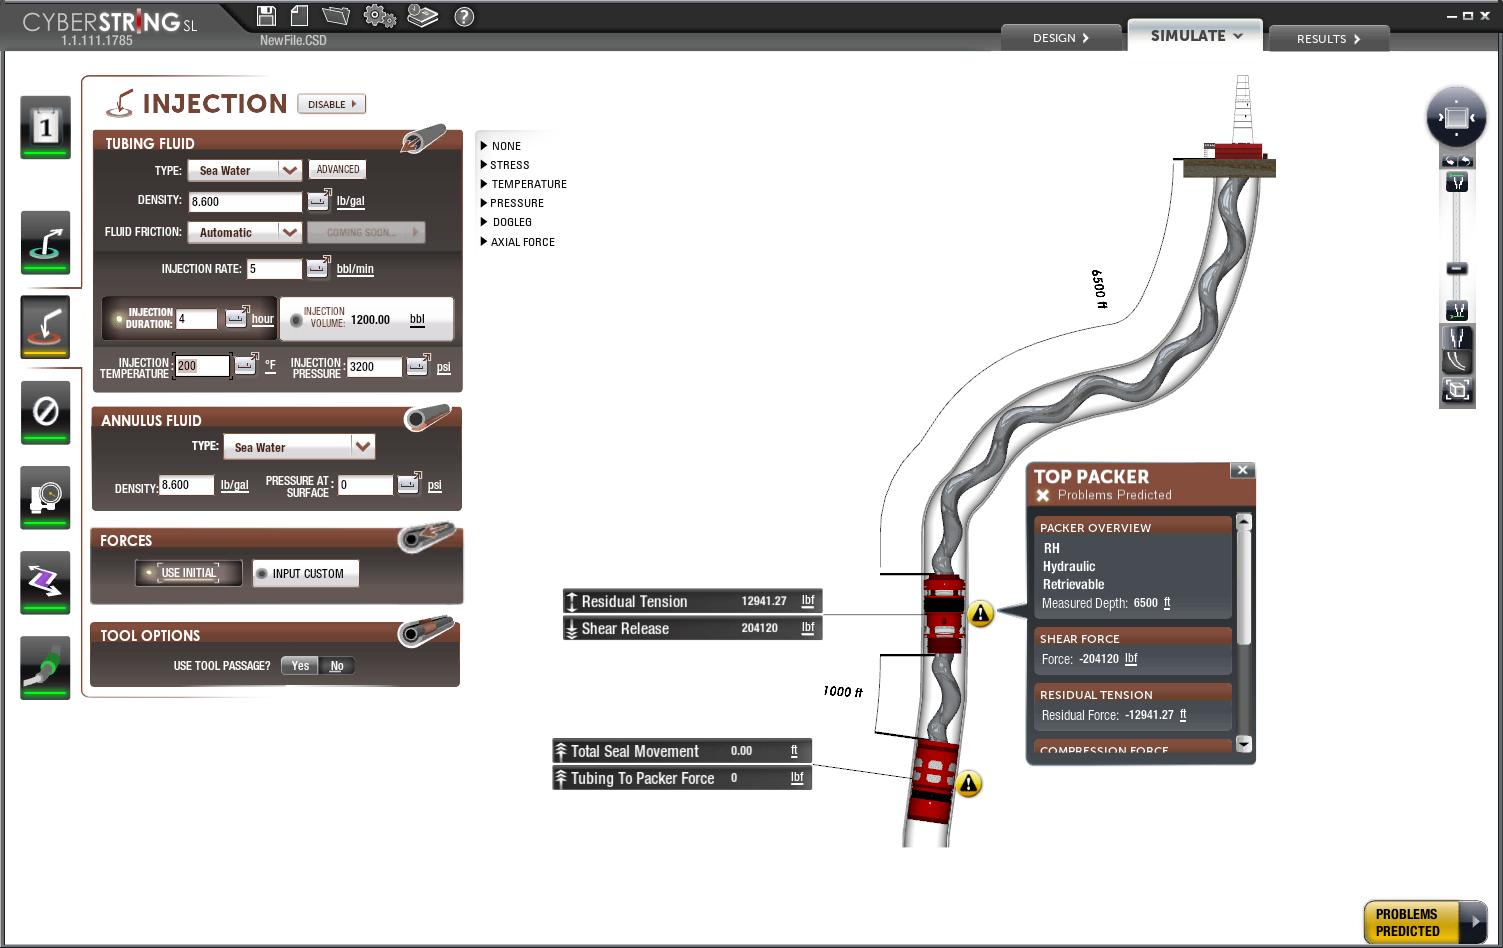Open the settings gears icon
Screen dimensions: 1503x948
tap(379, 16)
